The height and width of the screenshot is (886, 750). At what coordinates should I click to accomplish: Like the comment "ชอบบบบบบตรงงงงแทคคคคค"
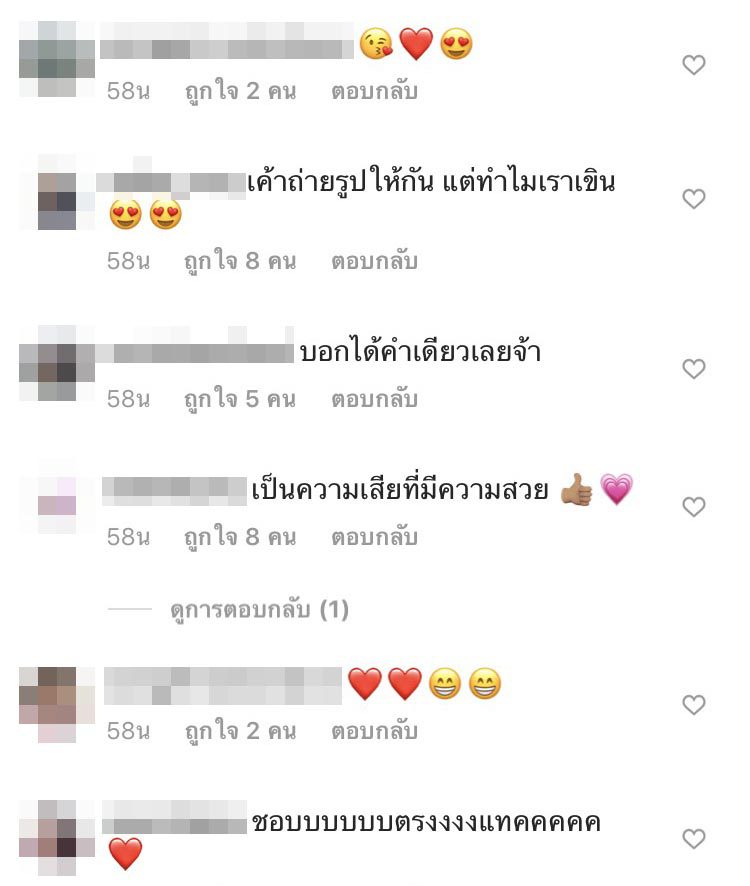point(693,839)
